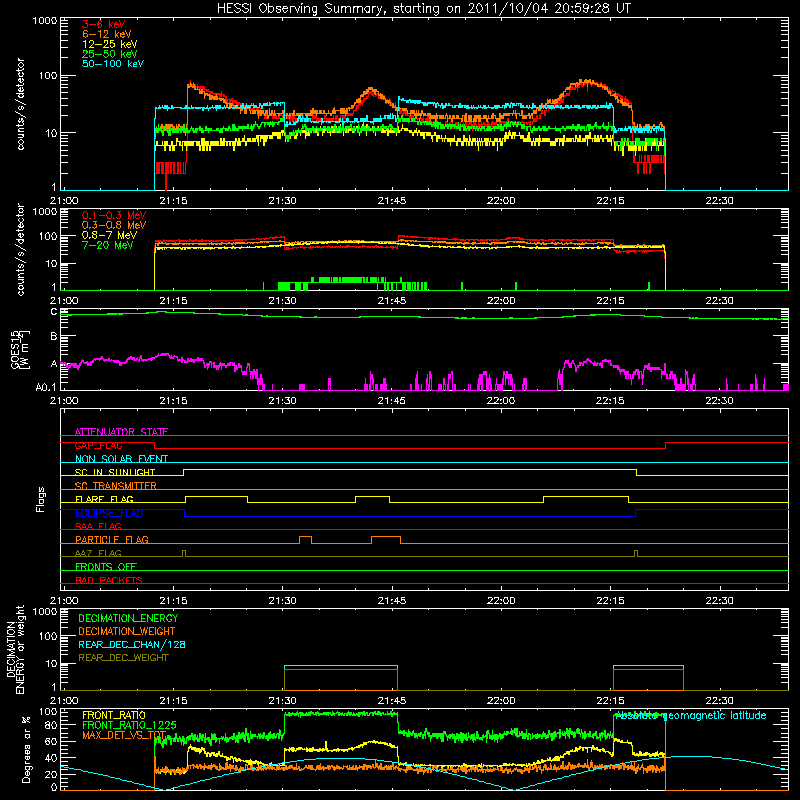Click the A0.1 level label on GOES panel
800x800 pixels.
pos(46,388)
